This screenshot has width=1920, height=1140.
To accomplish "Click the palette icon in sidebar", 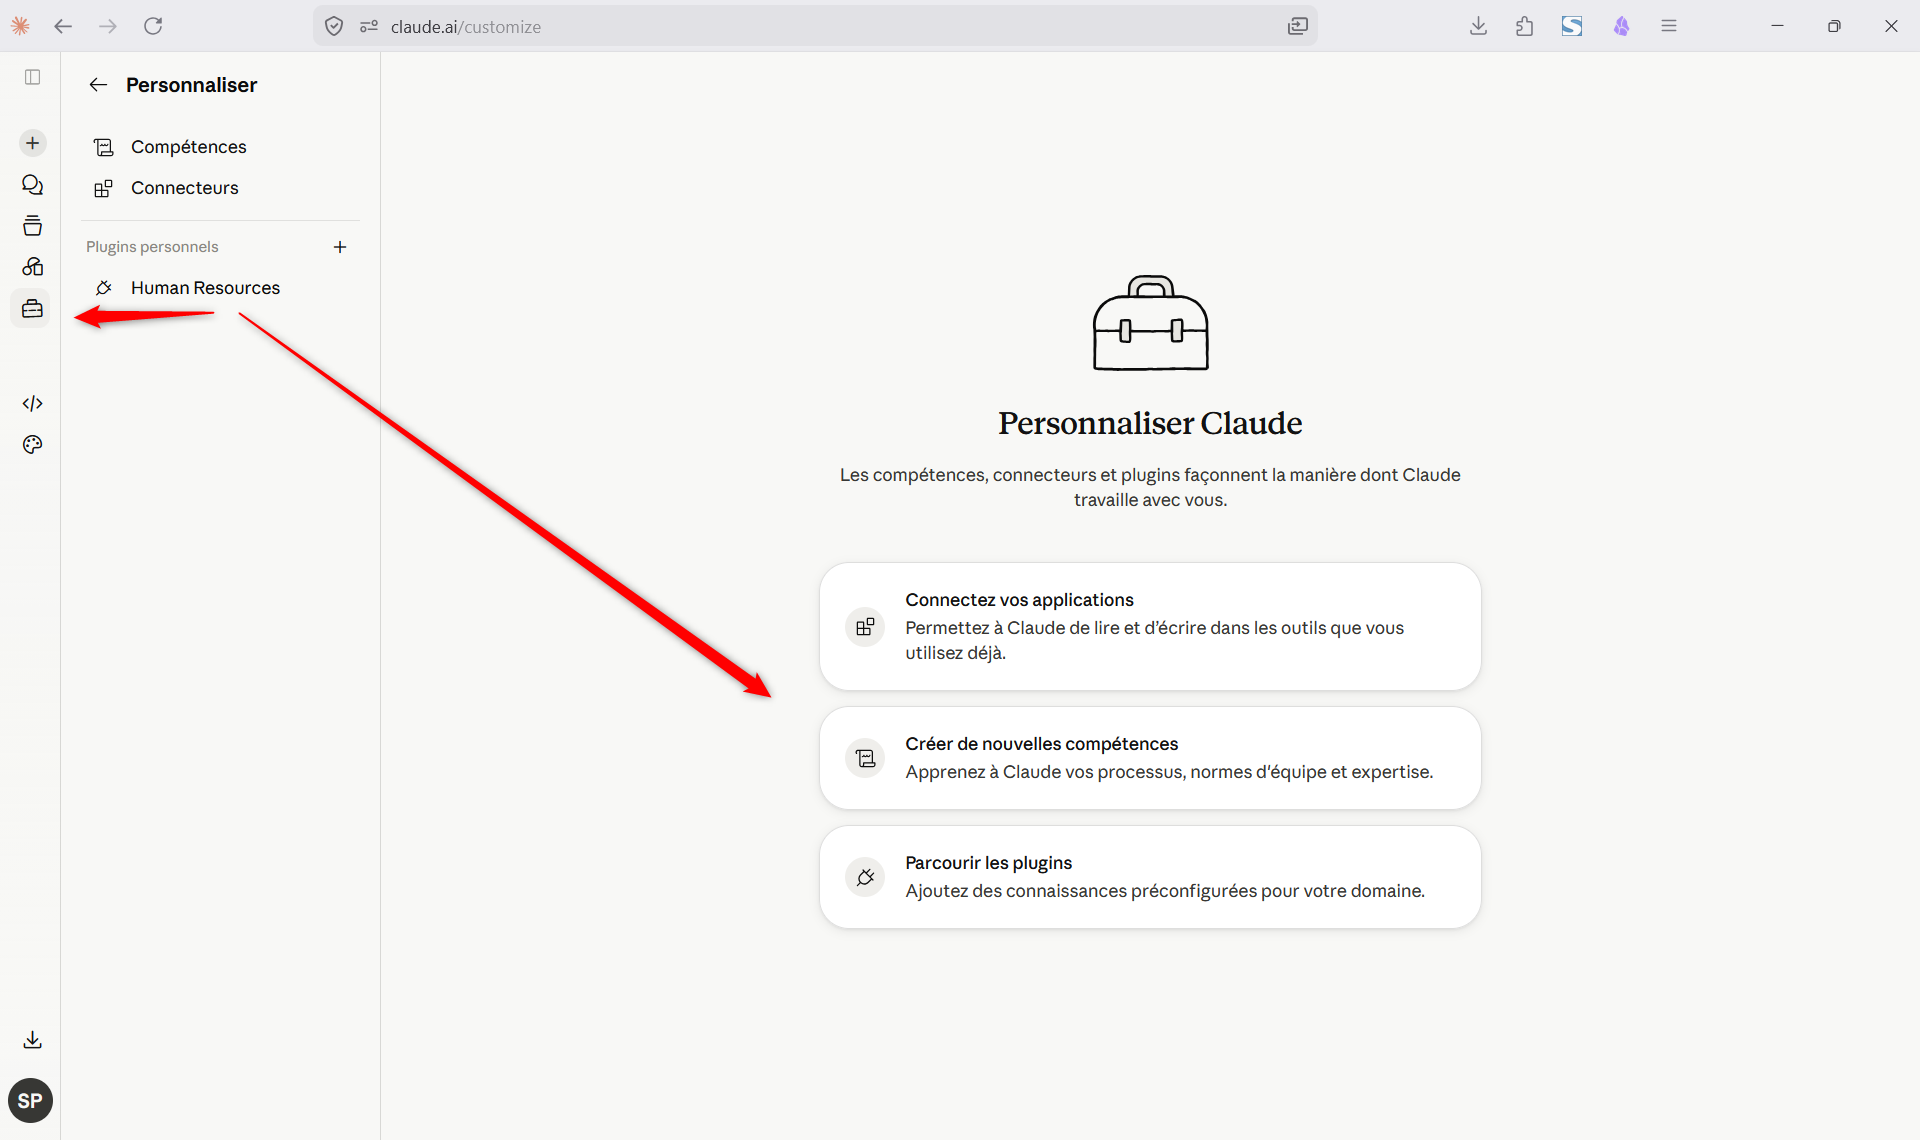I will coord(32,445).
